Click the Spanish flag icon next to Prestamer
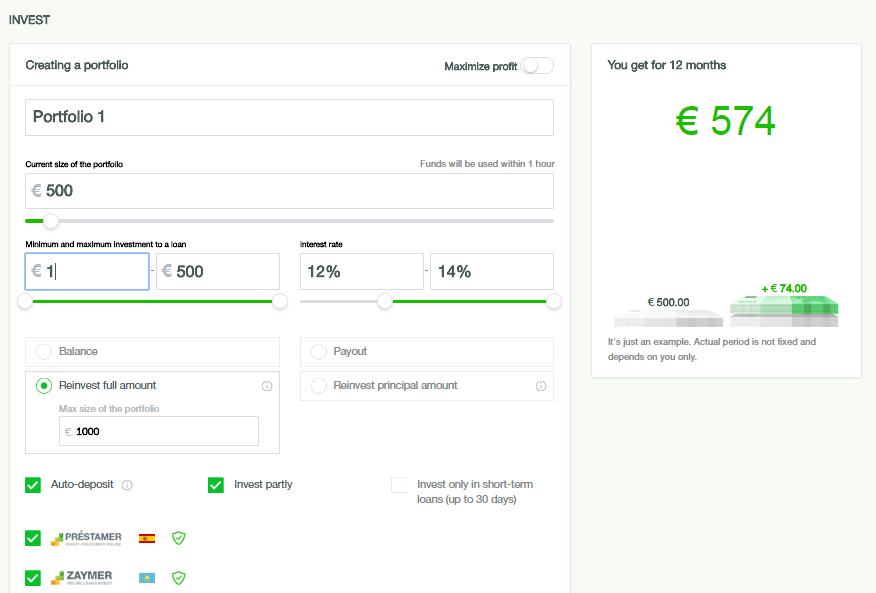Viewport: 876px width, 593px height. (147, 538)
